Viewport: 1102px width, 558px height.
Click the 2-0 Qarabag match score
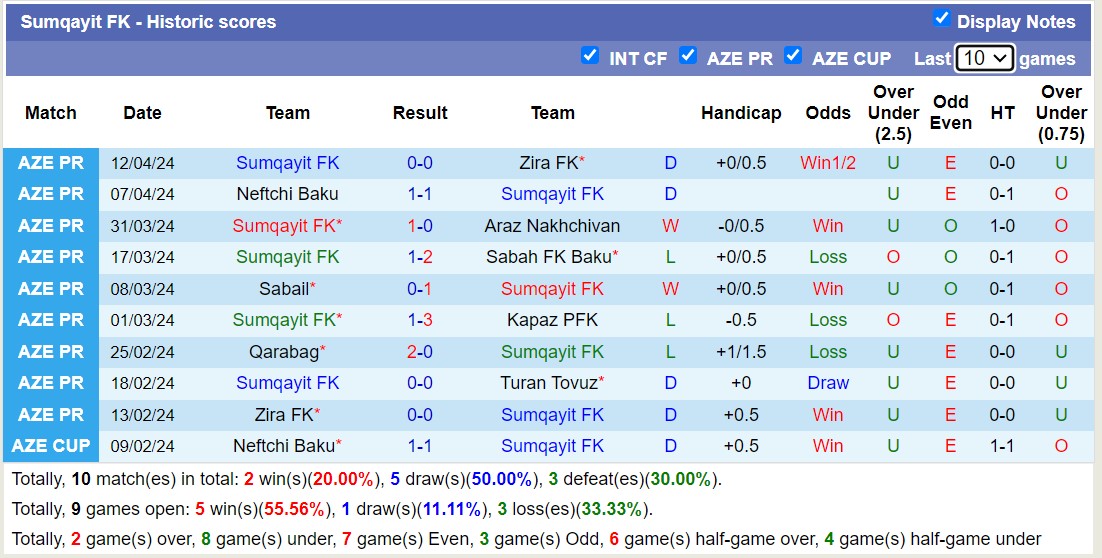click(x=420, y=352)
